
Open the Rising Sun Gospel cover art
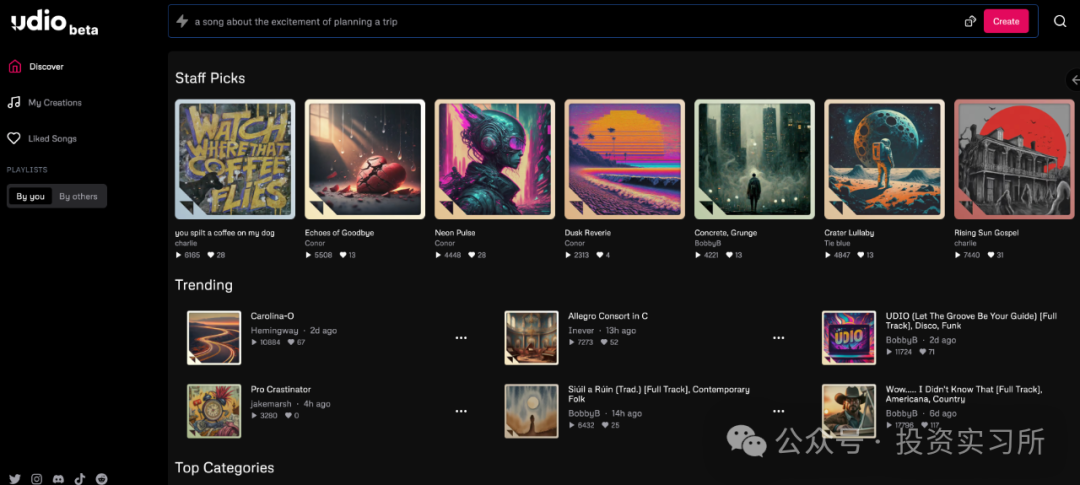[1014, 159]
